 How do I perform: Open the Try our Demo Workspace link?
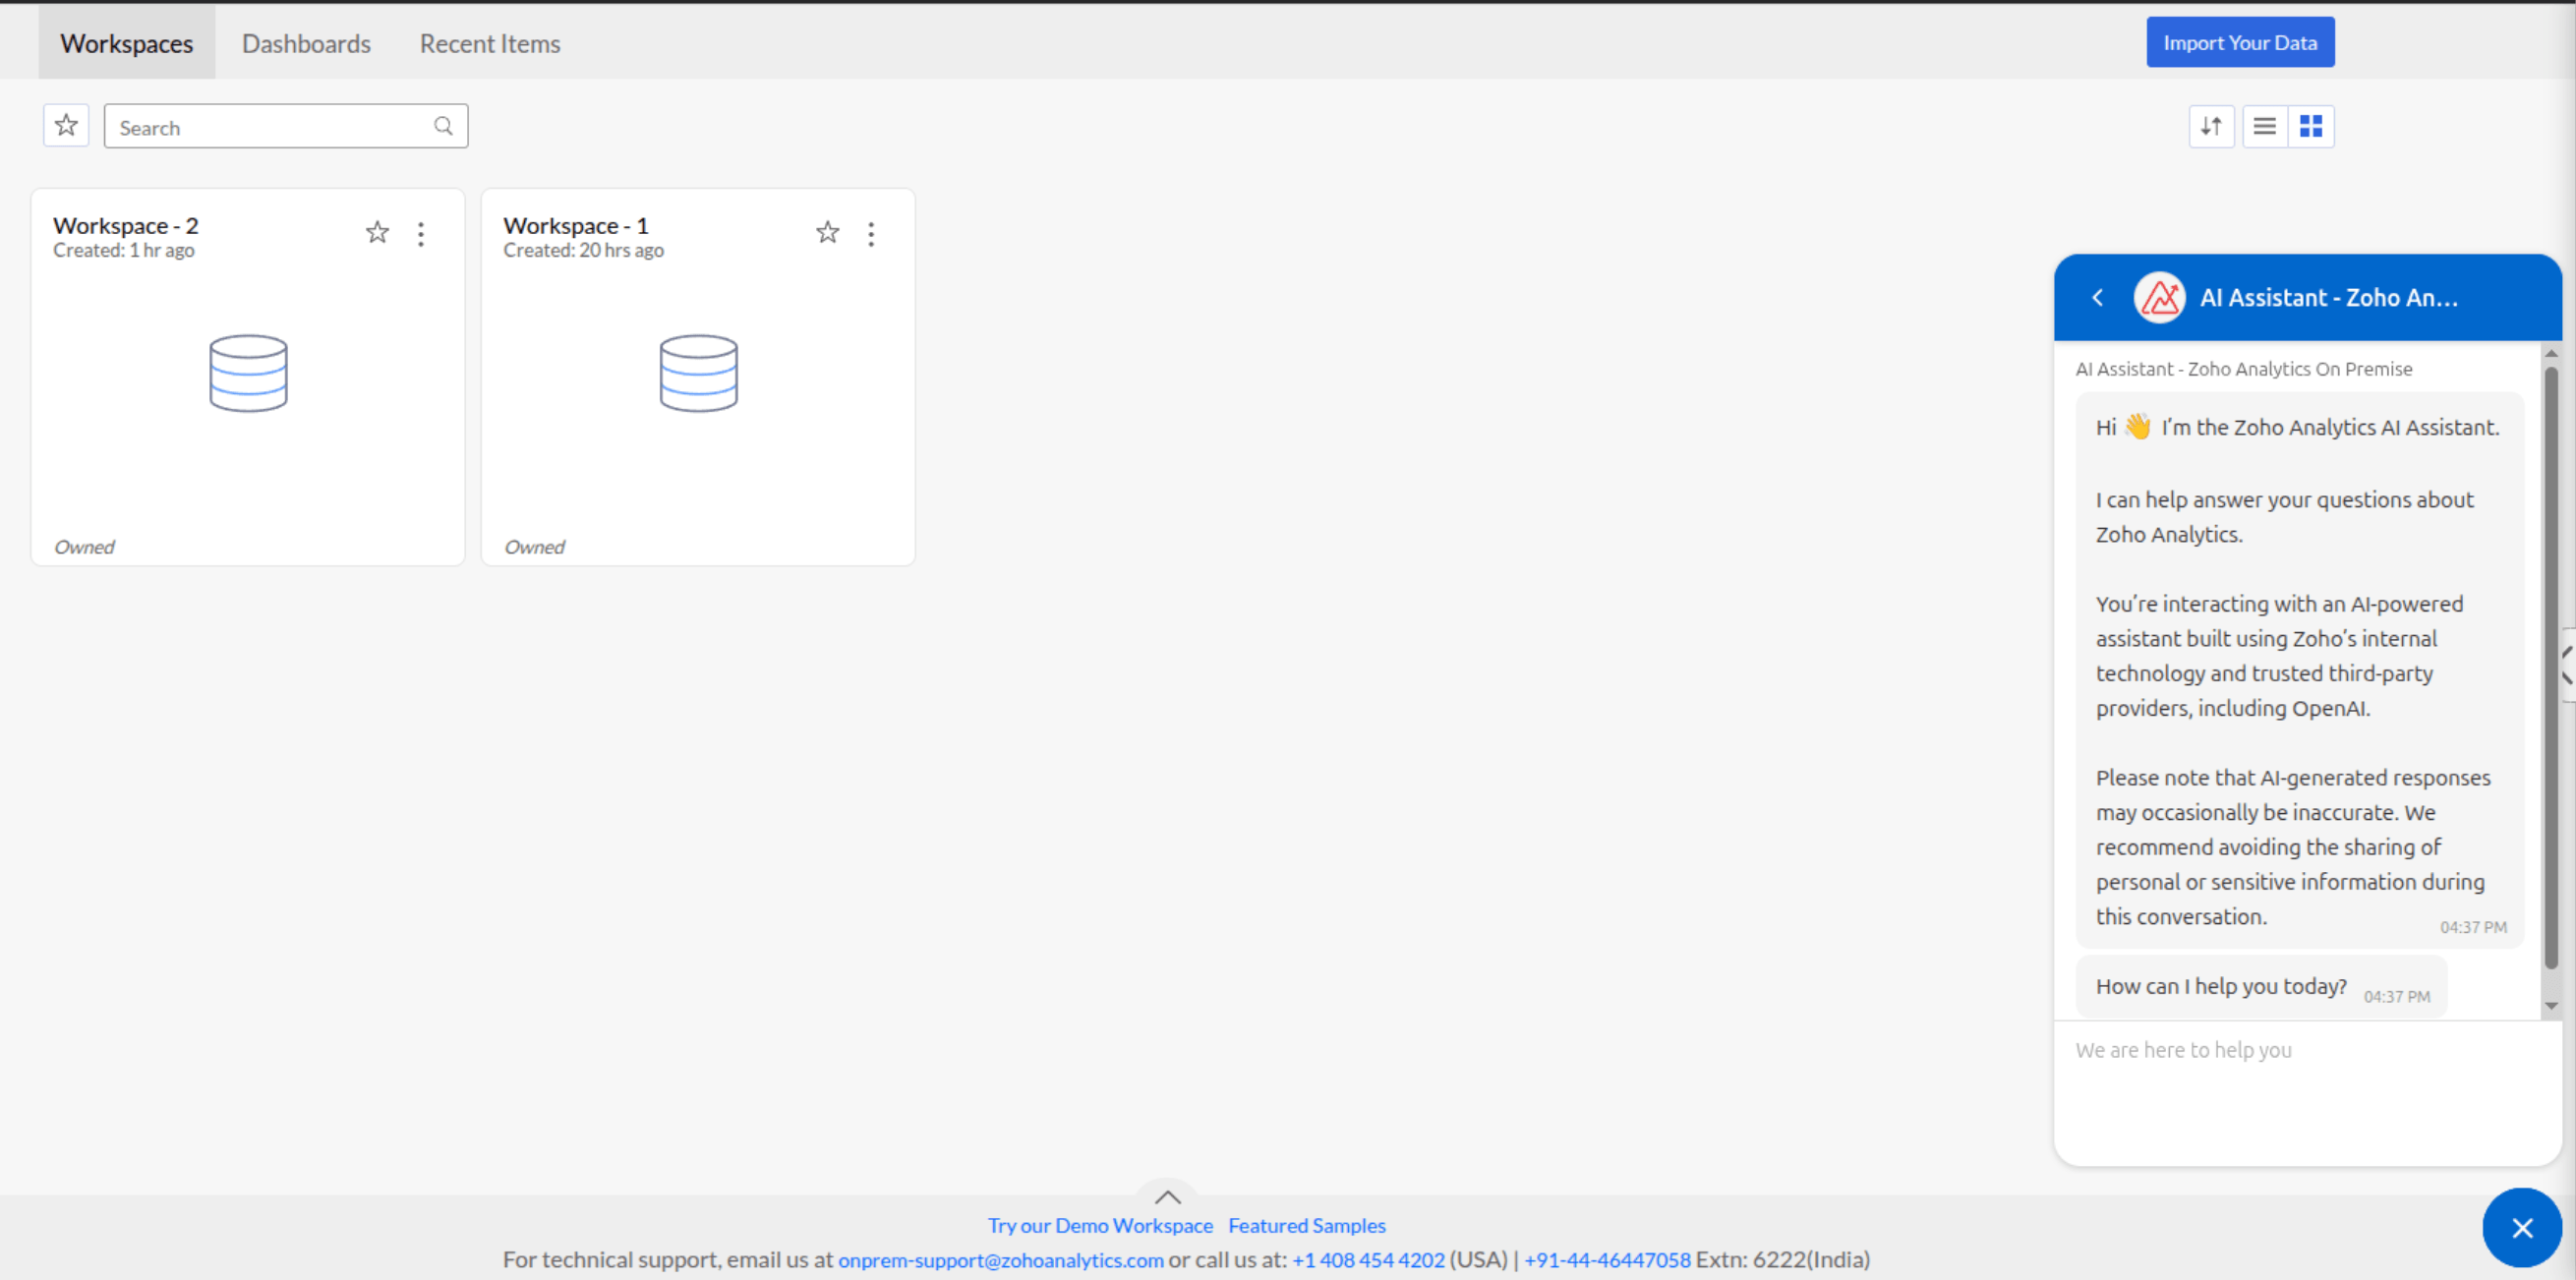click(1100, 1225)
